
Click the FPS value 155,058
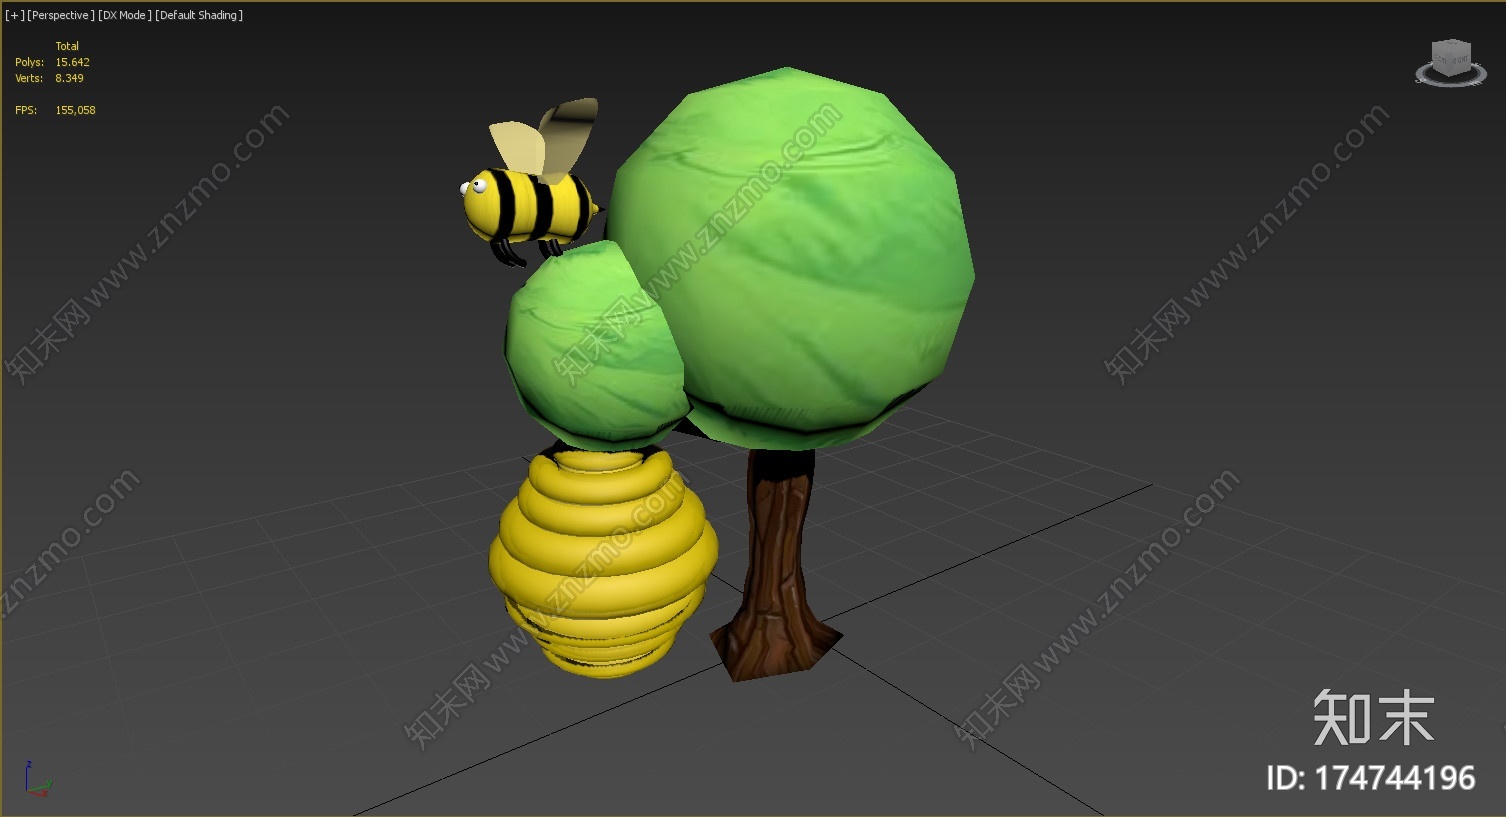point(75,110)
